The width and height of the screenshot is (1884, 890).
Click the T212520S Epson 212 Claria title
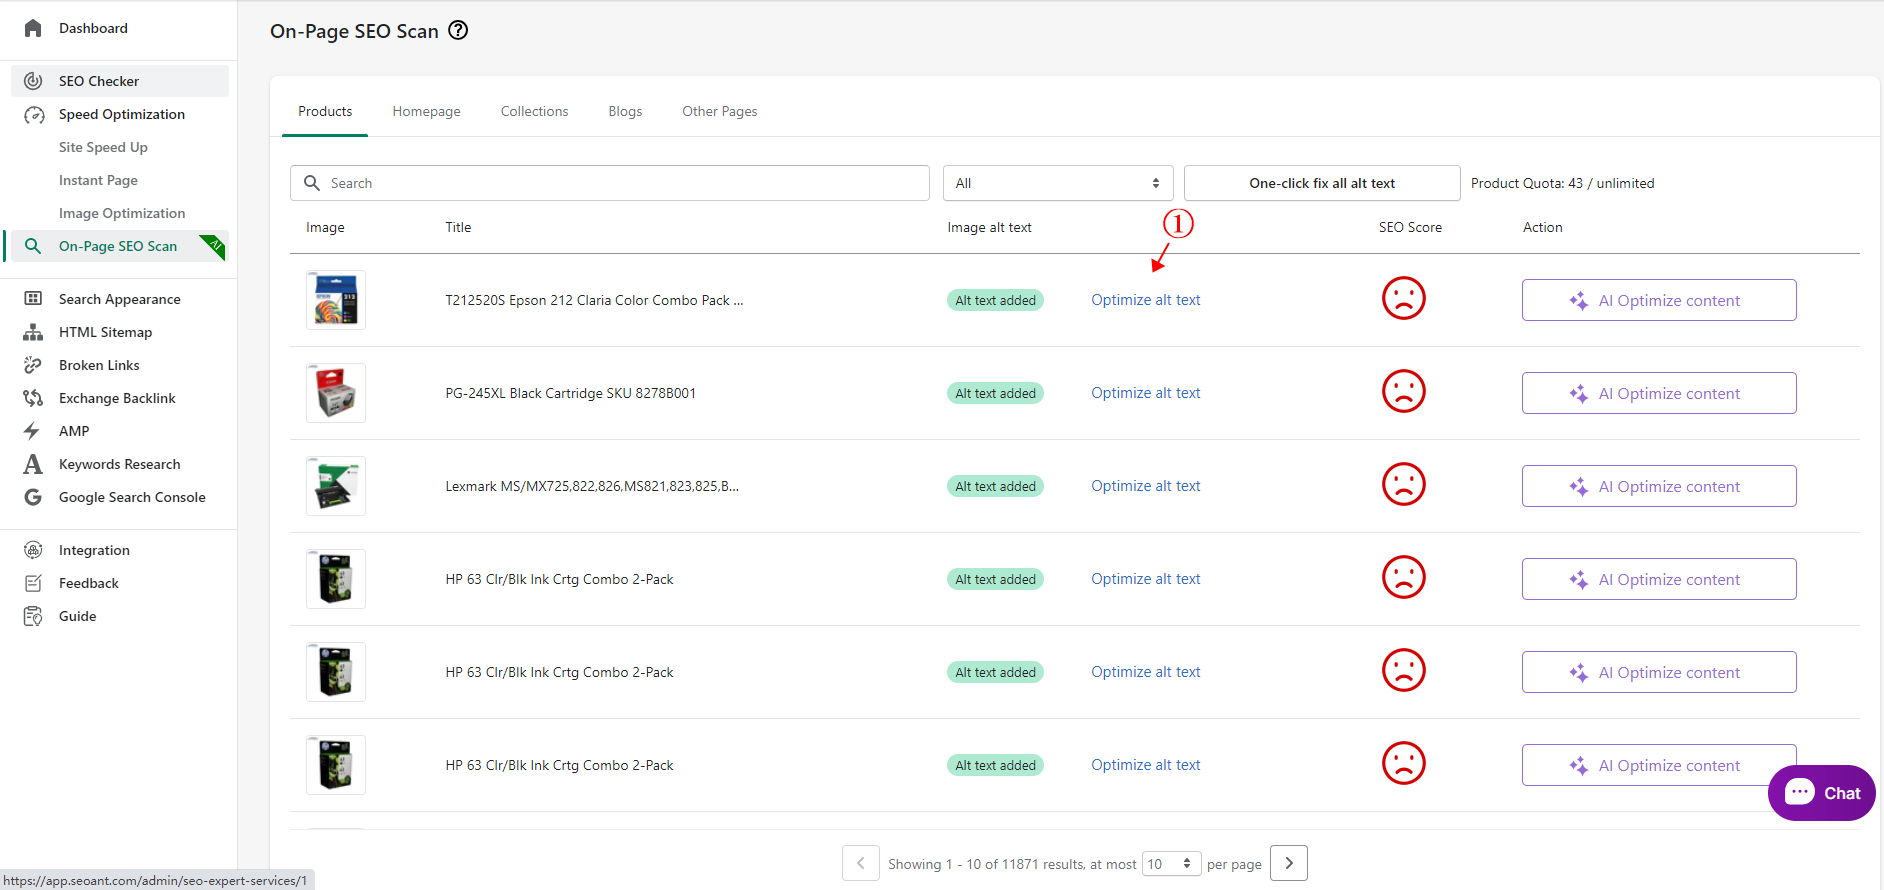594,300
